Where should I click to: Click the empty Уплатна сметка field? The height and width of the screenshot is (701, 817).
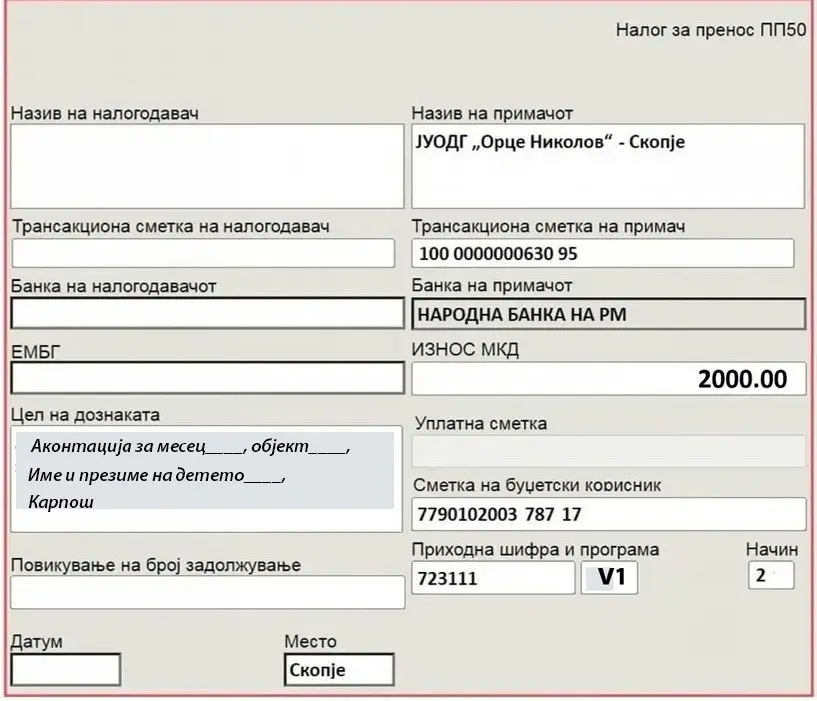tap(609, 451)
